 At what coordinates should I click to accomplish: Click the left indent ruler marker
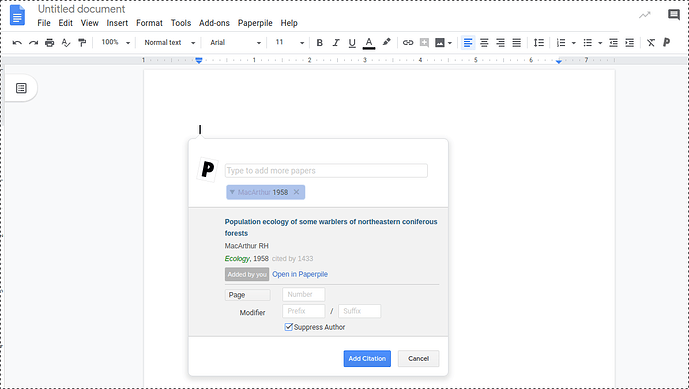(x=199, y=60)
